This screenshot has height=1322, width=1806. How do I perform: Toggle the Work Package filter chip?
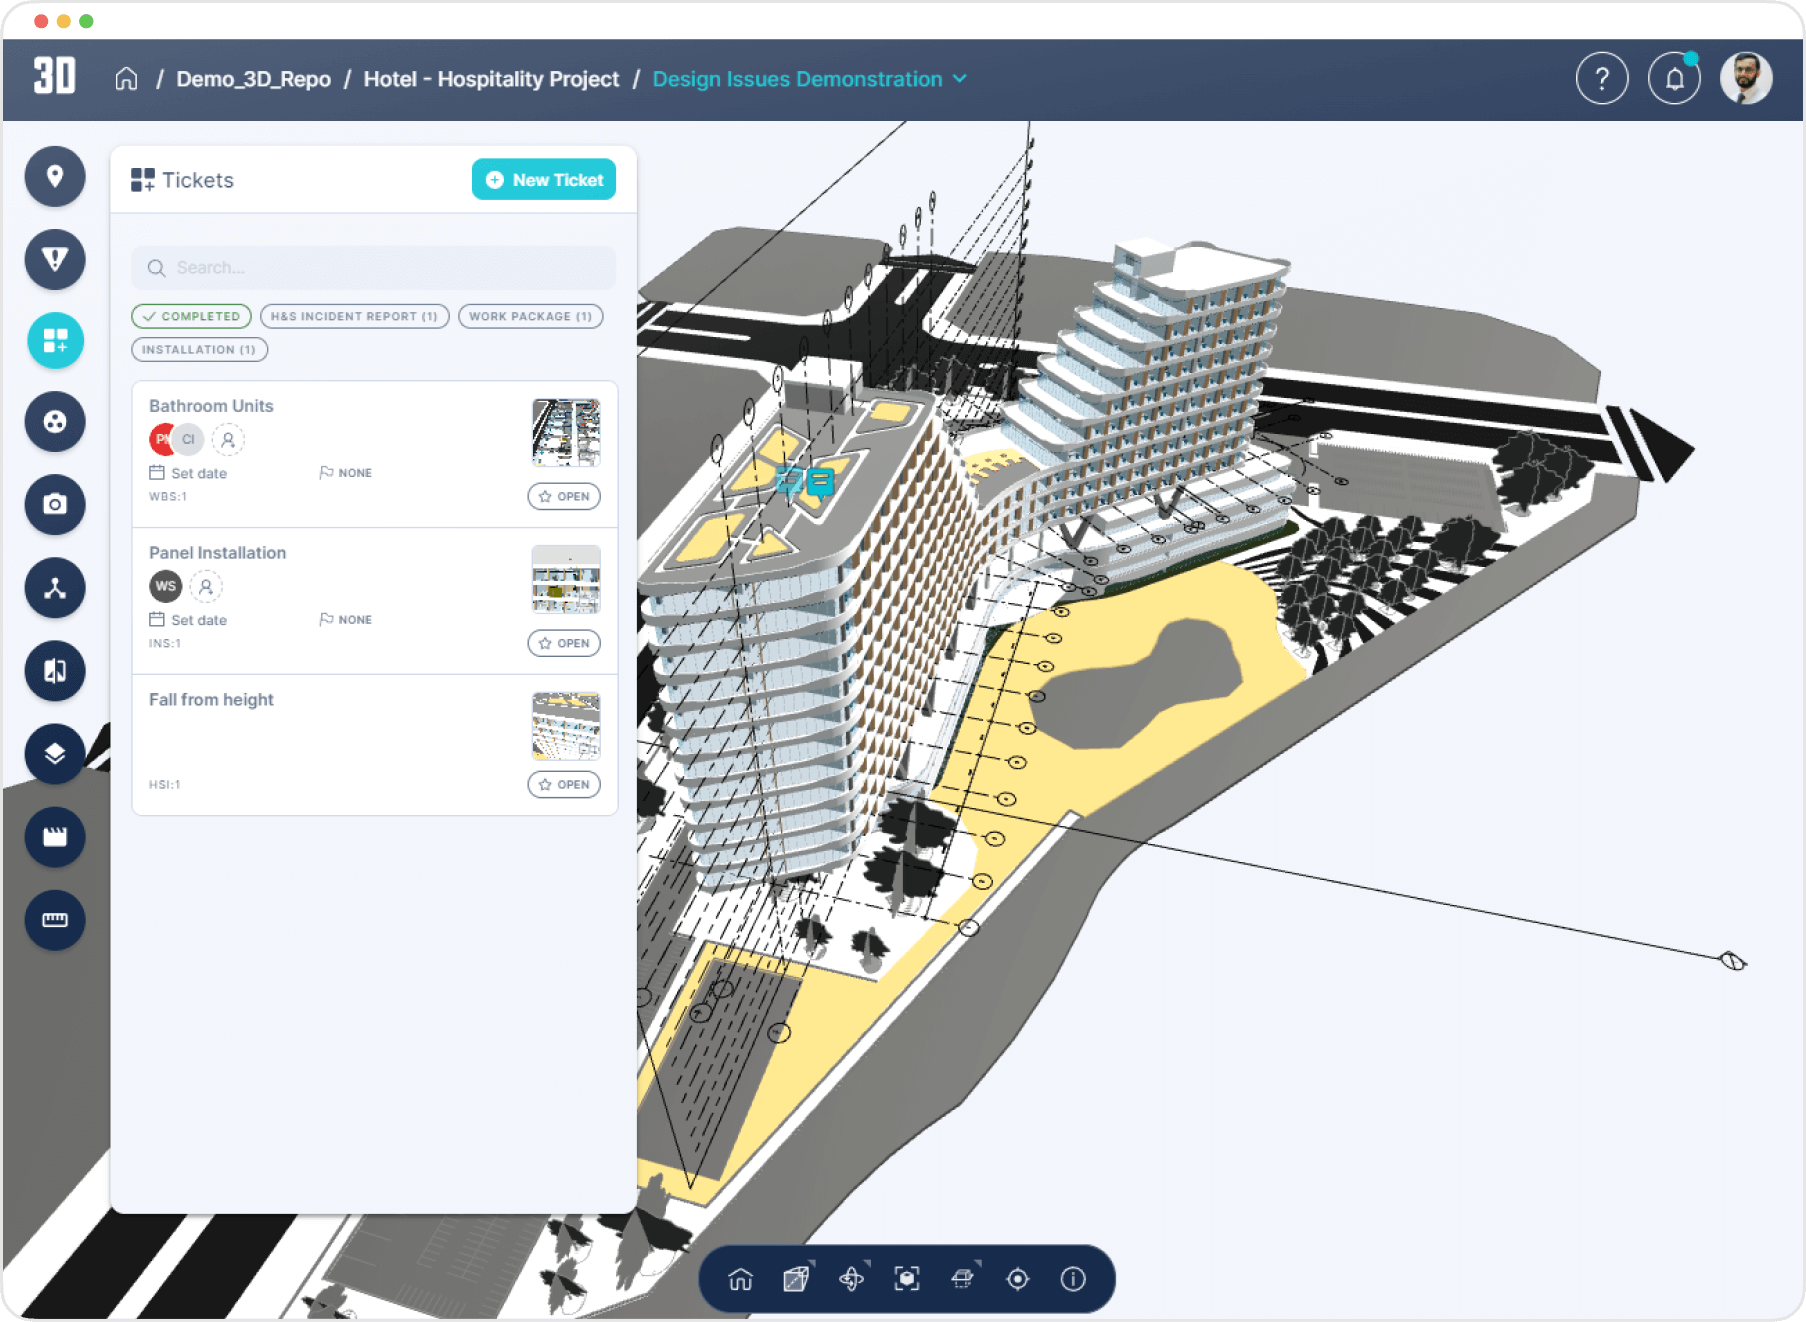pyautogui.click(x=530, y=316)
